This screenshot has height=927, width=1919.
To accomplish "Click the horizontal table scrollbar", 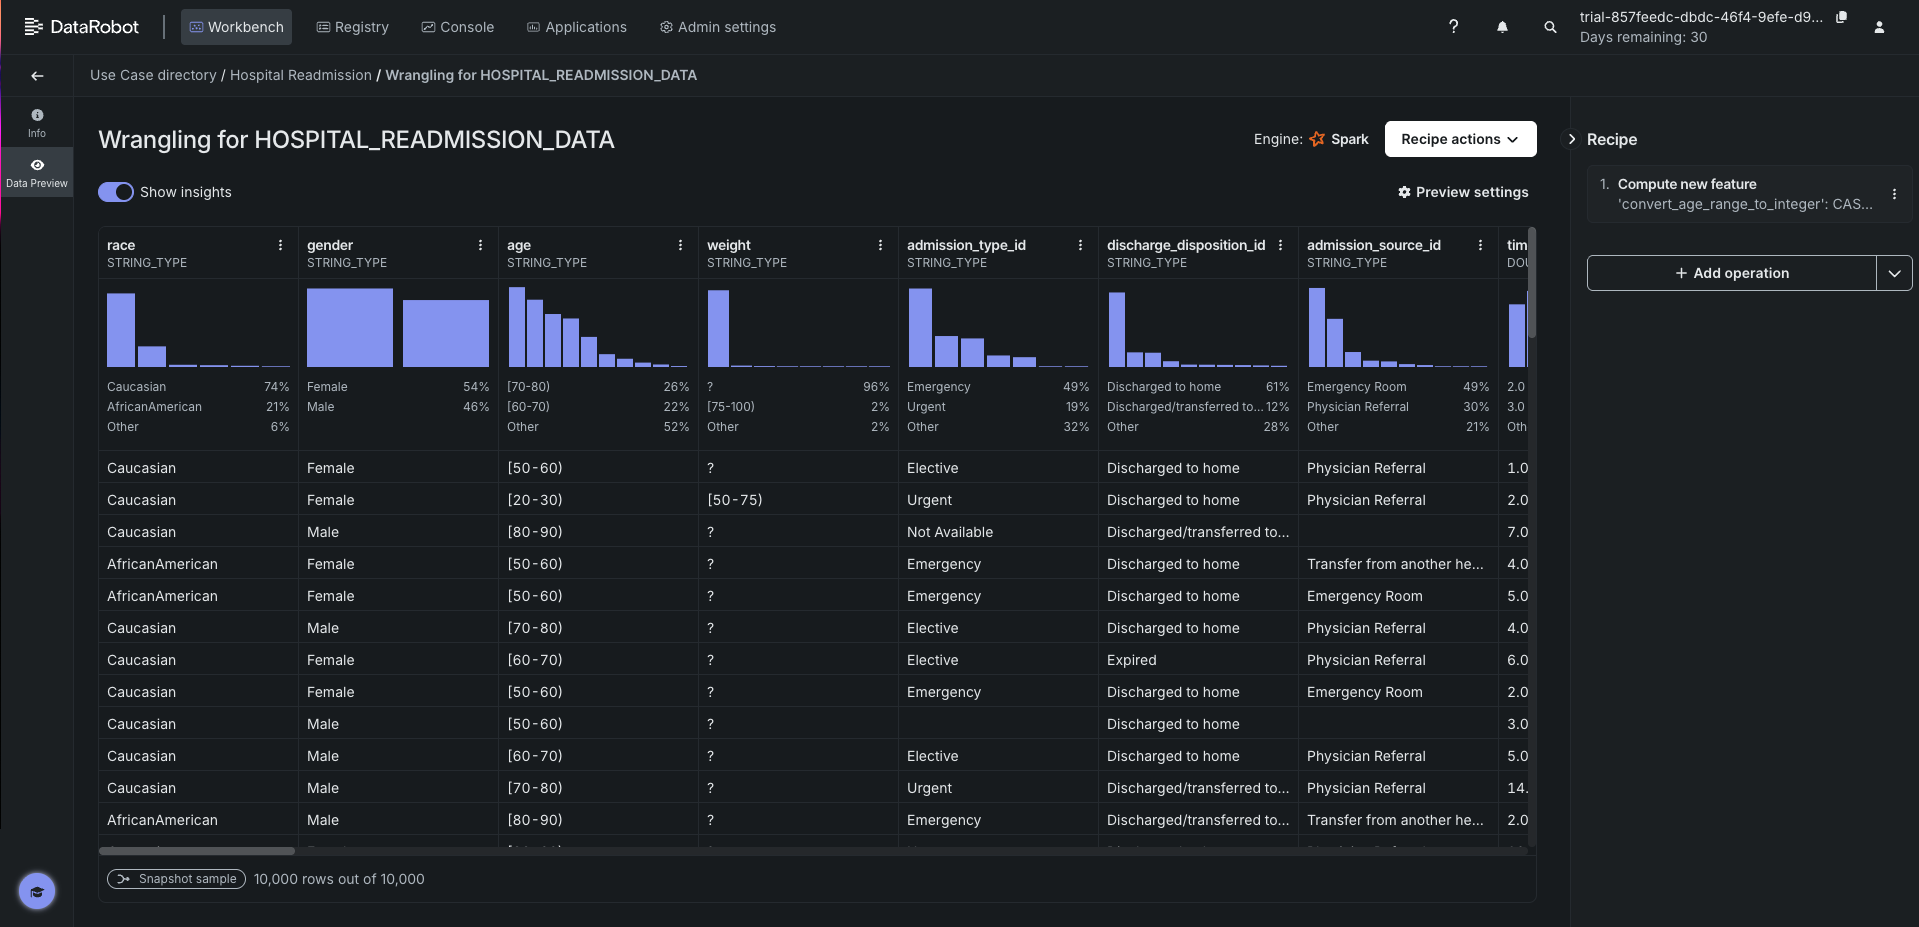I will click(197, 851).
